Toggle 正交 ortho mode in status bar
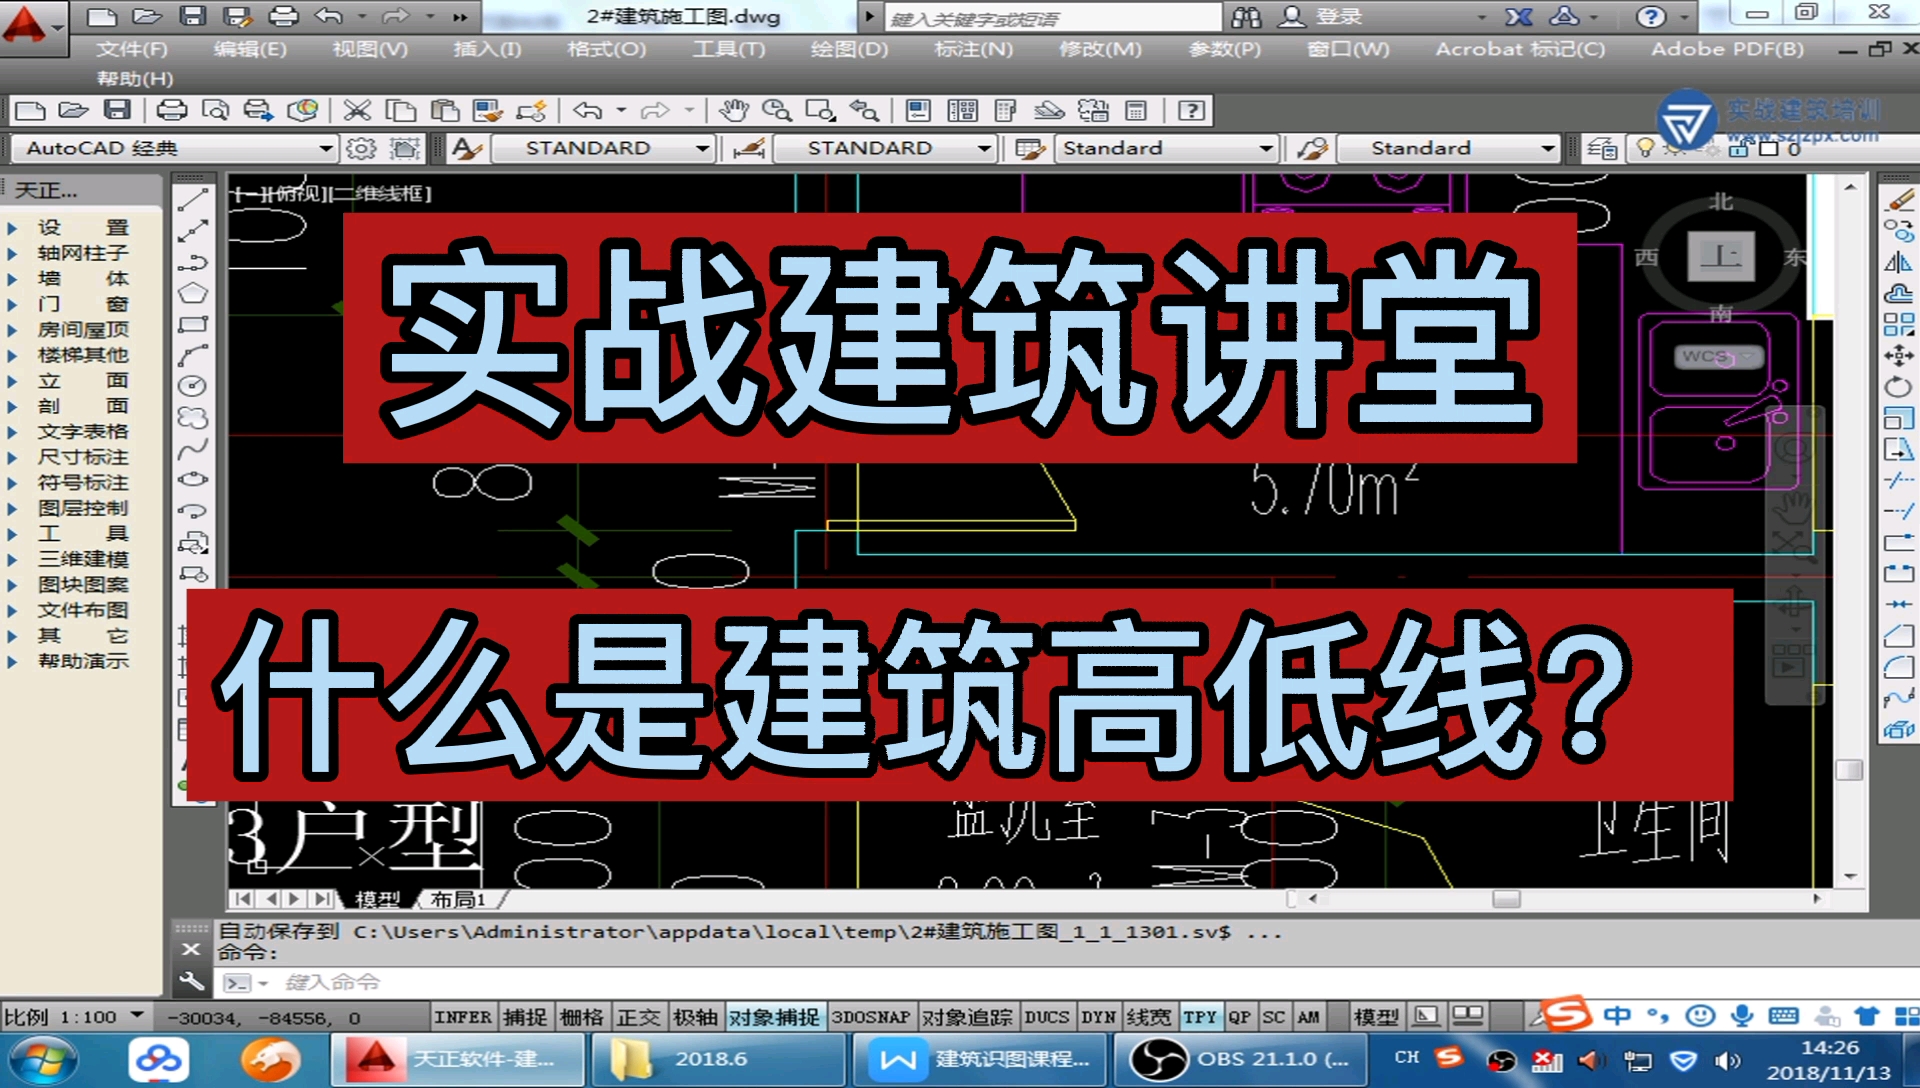Screen dimensions: 1920x1088 pos(638,1017)
